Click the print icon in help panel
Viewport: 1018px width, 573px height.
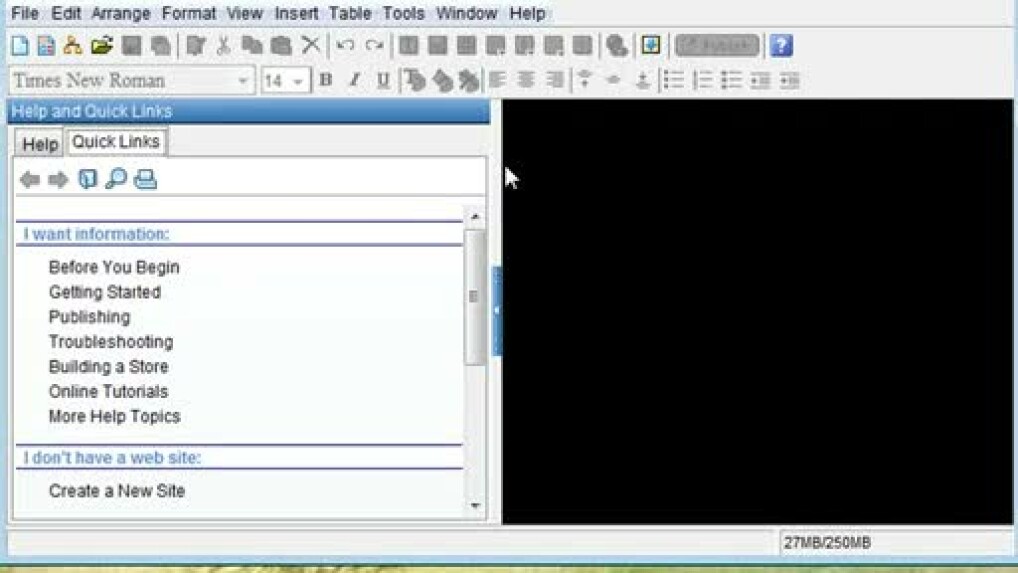coord(146,180)
